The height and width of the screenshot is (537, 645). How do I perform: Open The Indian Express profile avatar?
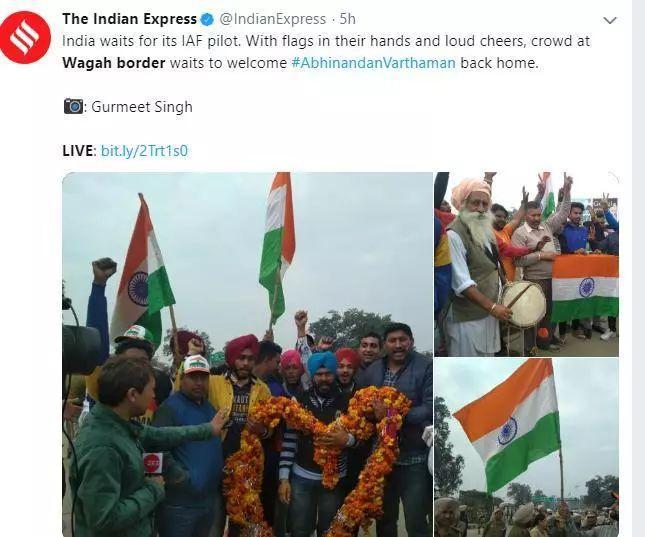click(25, 37)
